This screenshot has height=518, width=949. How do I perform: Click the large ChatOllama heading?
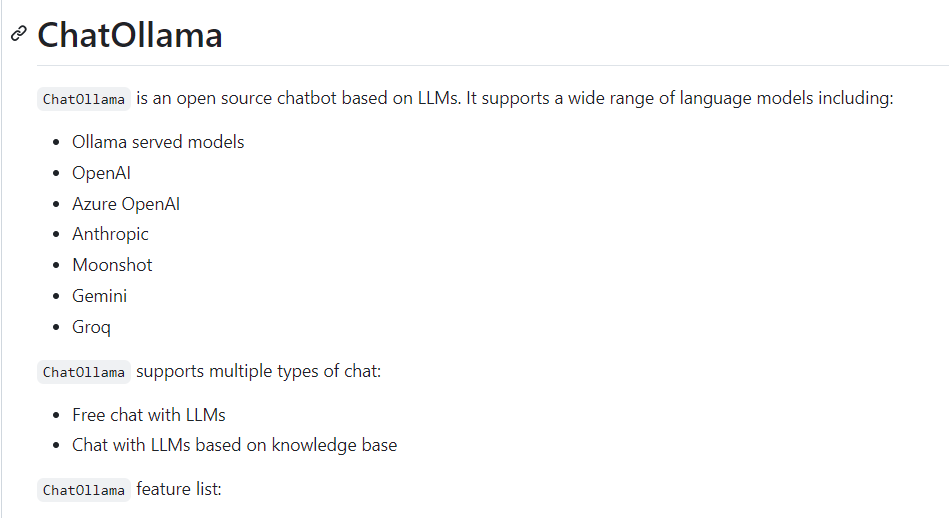(130, 35)
